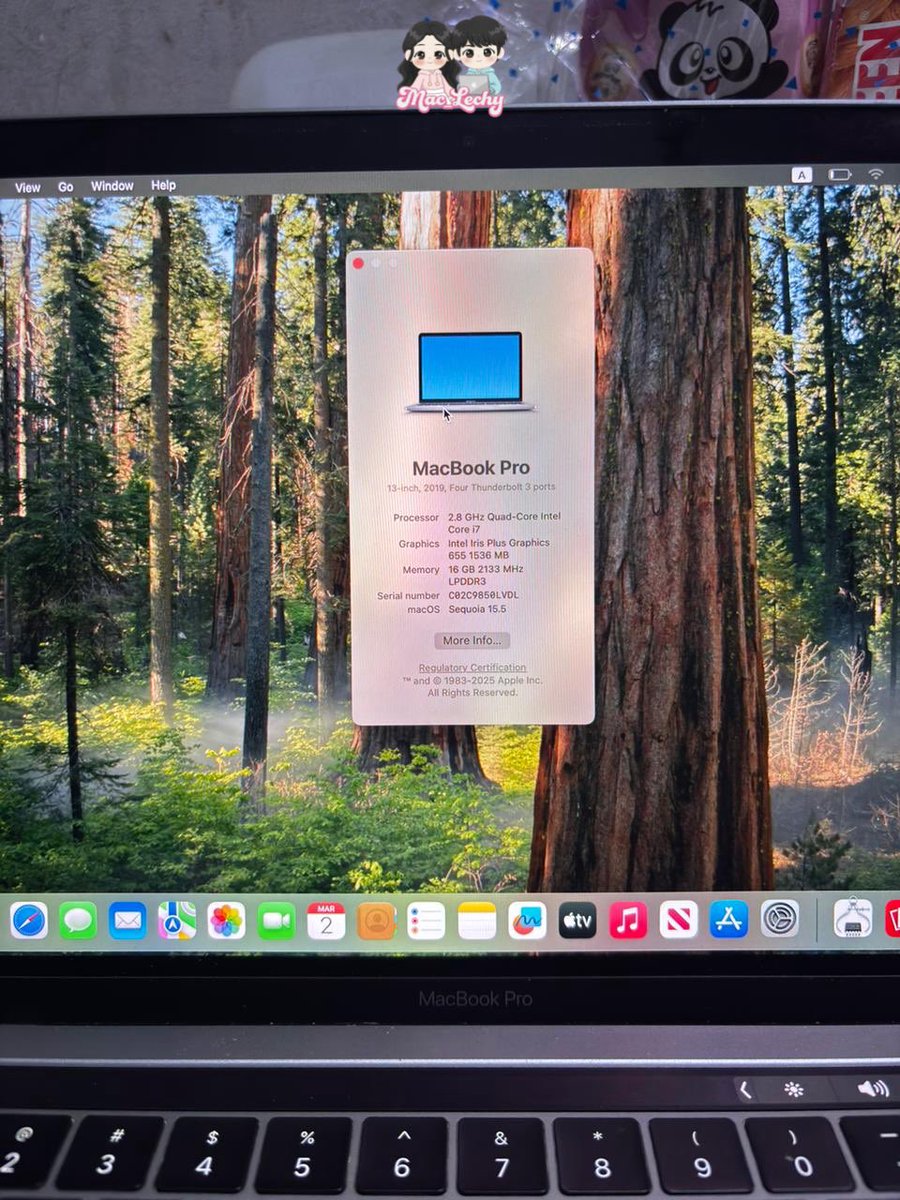Click the 13-inch, 2019 model description
This screenshot has width=900, height=1200.
click(471, 487)
